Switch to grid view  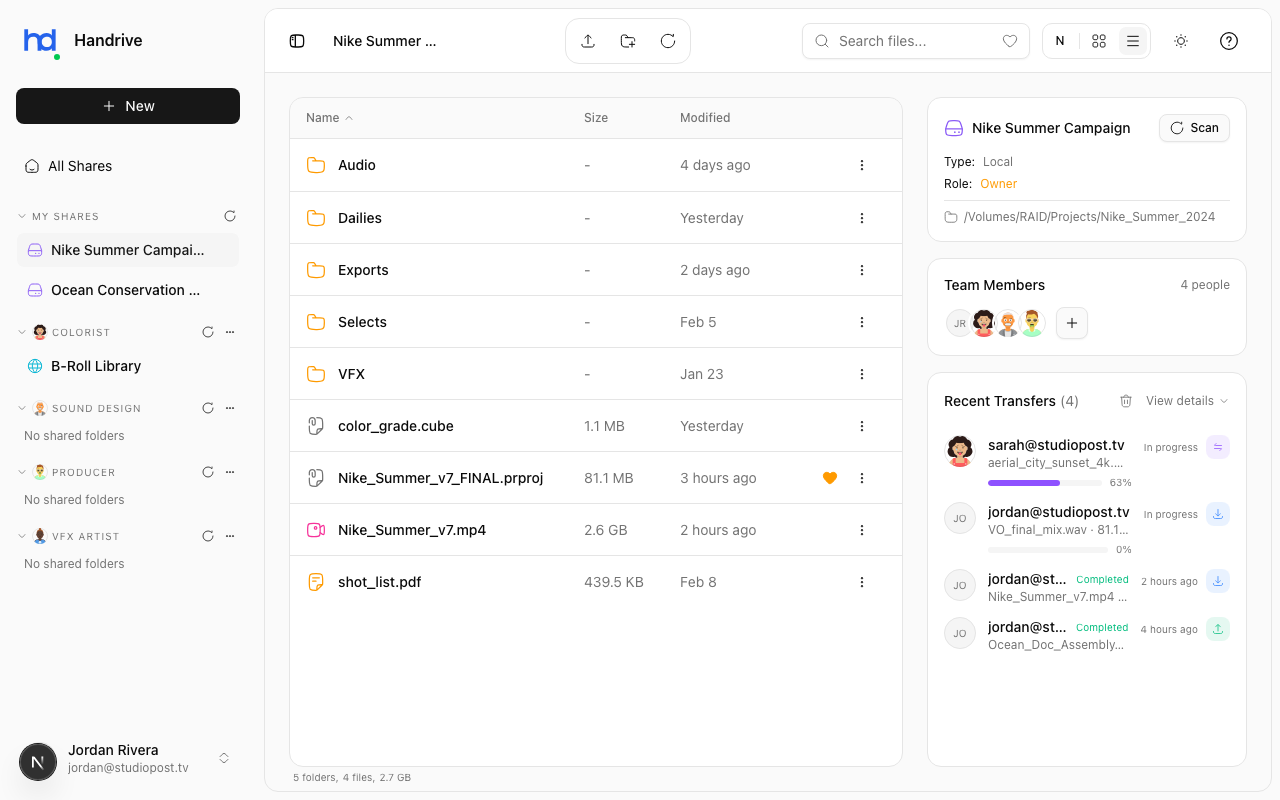(x=1098, y=41)
